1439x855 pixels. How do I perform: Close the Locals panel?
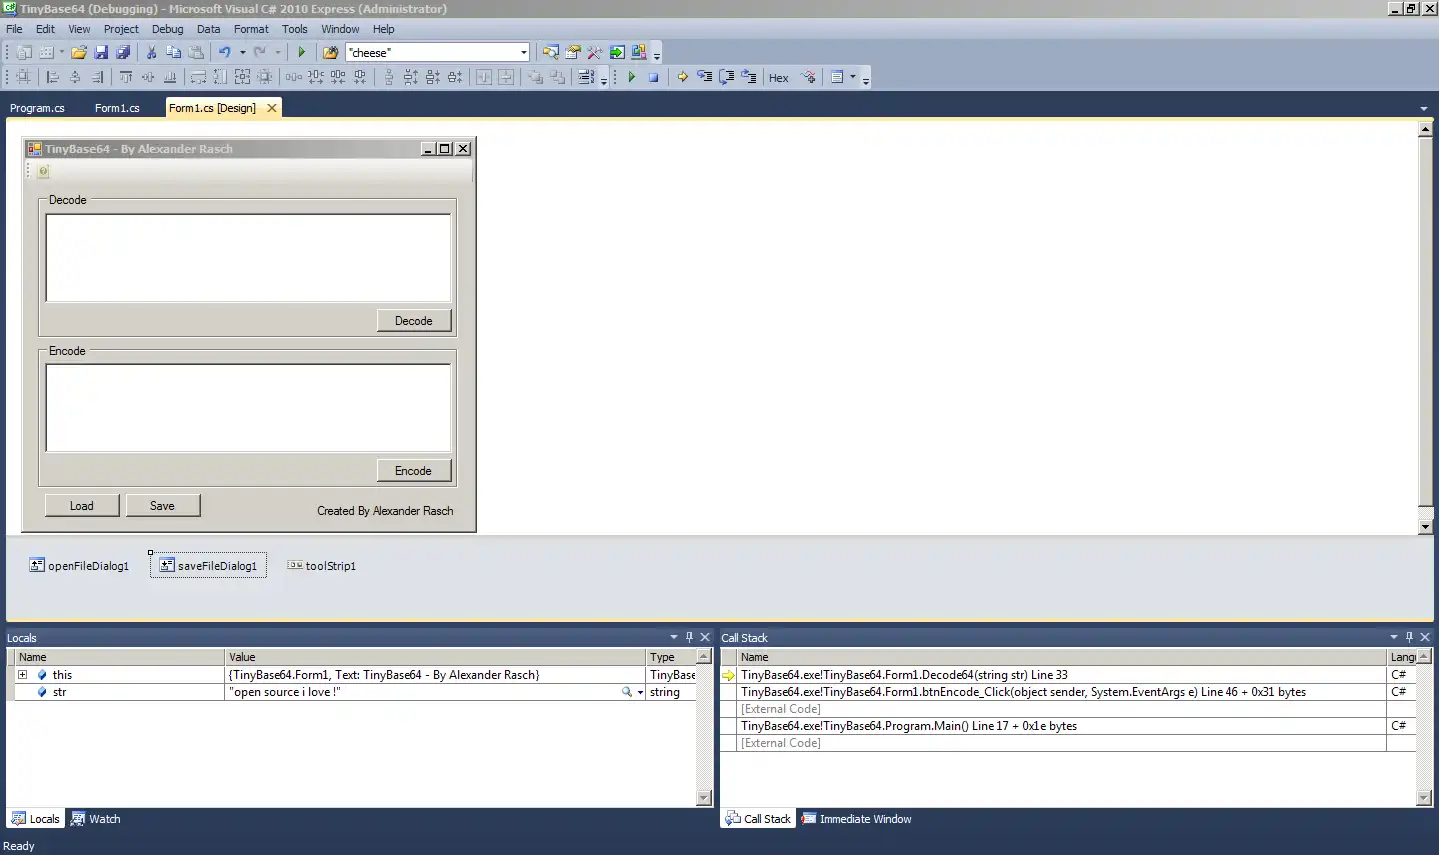[x=705, y=637]
